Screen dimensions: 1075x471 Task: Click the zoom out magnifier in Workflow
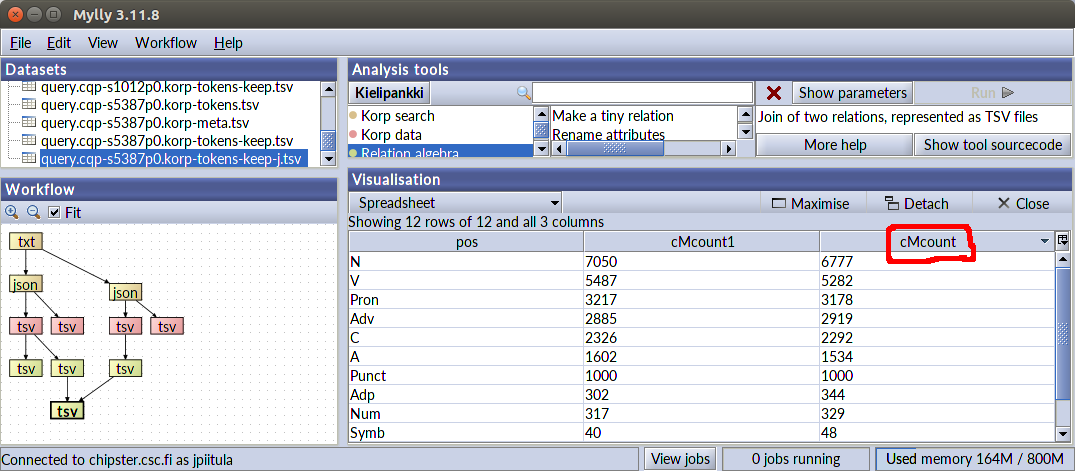point(32,212)
